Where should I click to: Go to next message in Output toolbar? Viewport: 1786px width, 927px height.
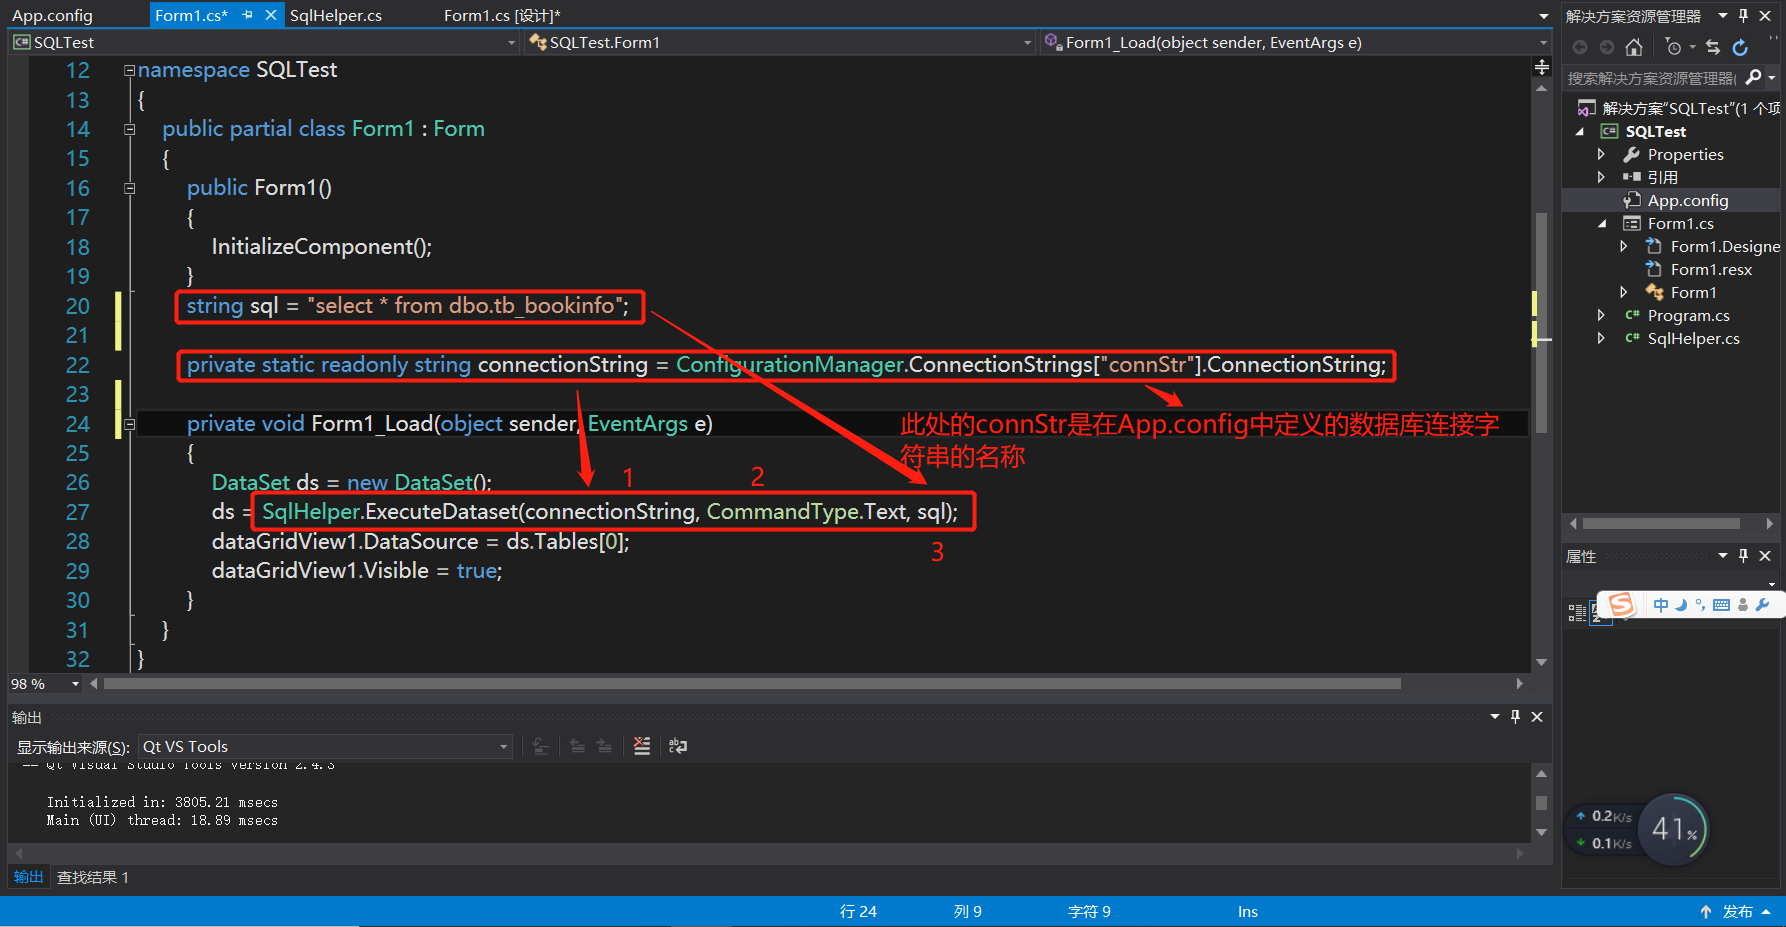[x=604, y=746]
